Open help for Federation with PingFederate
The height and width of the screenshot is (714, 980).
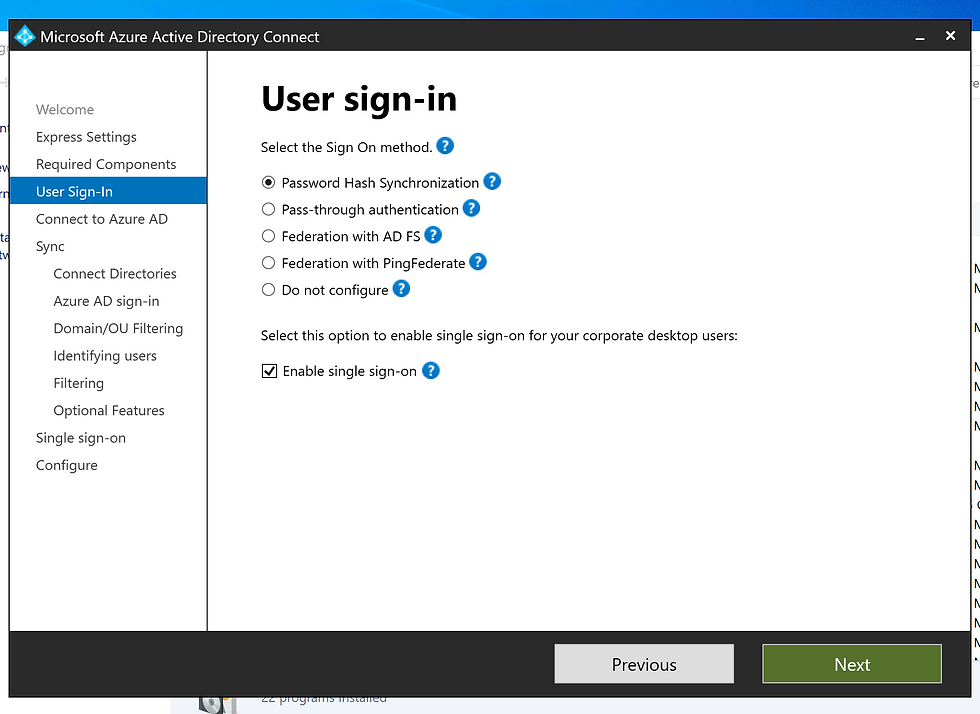pyautogui.click(x=478, y=262)
